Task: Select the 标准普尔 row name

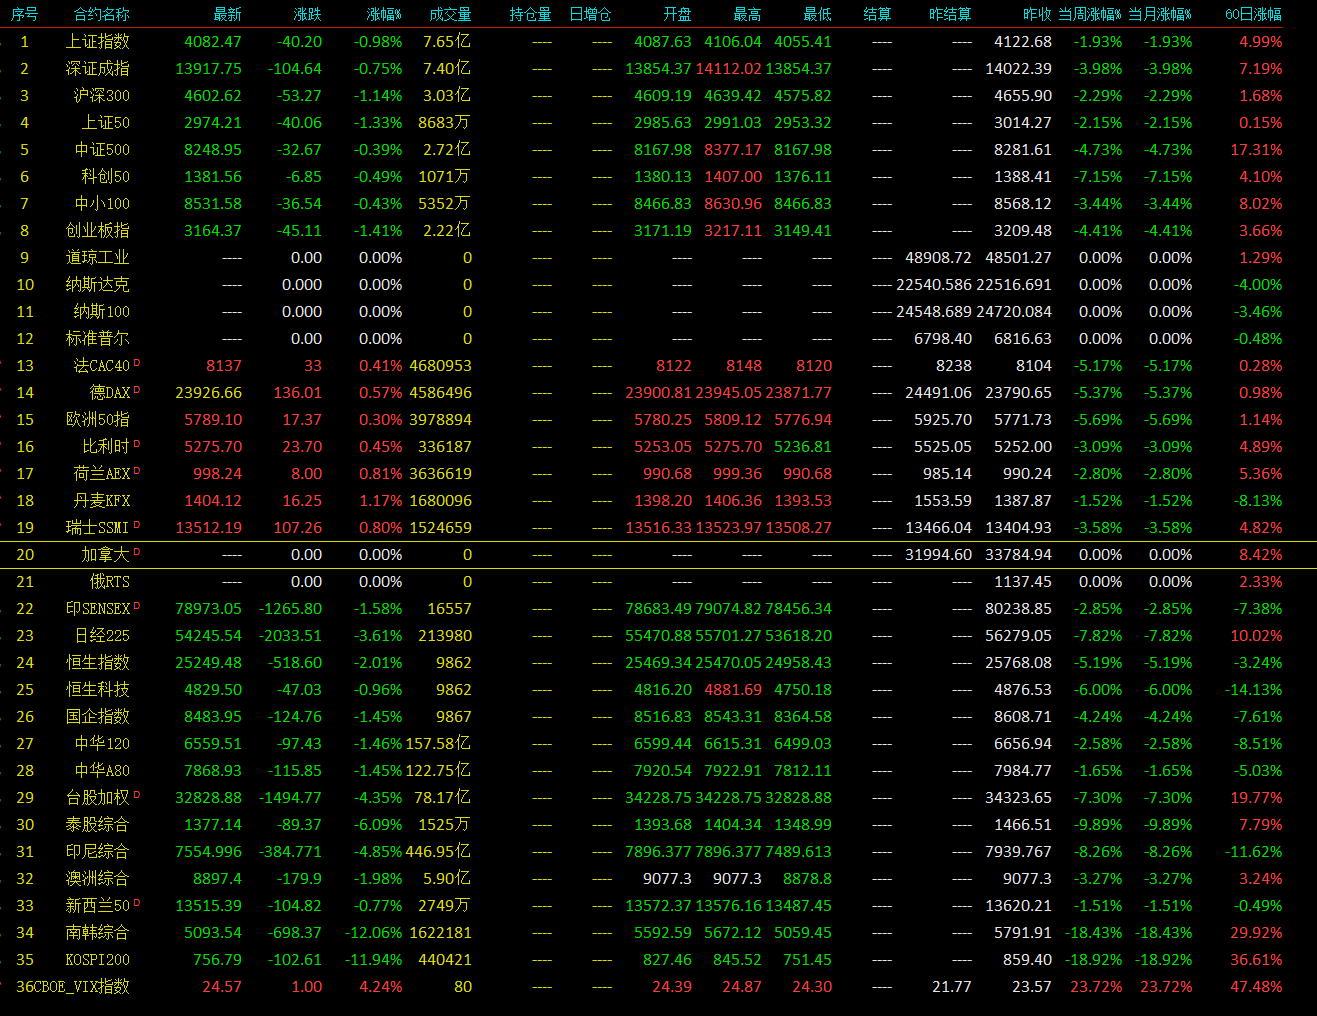Action: [x=98, y=339]
